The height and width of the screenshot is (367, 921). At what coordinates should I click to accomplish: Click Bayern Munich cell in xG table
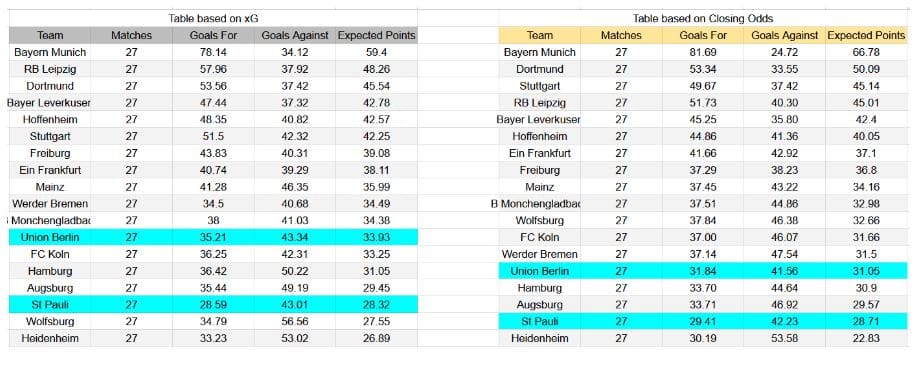50,52
